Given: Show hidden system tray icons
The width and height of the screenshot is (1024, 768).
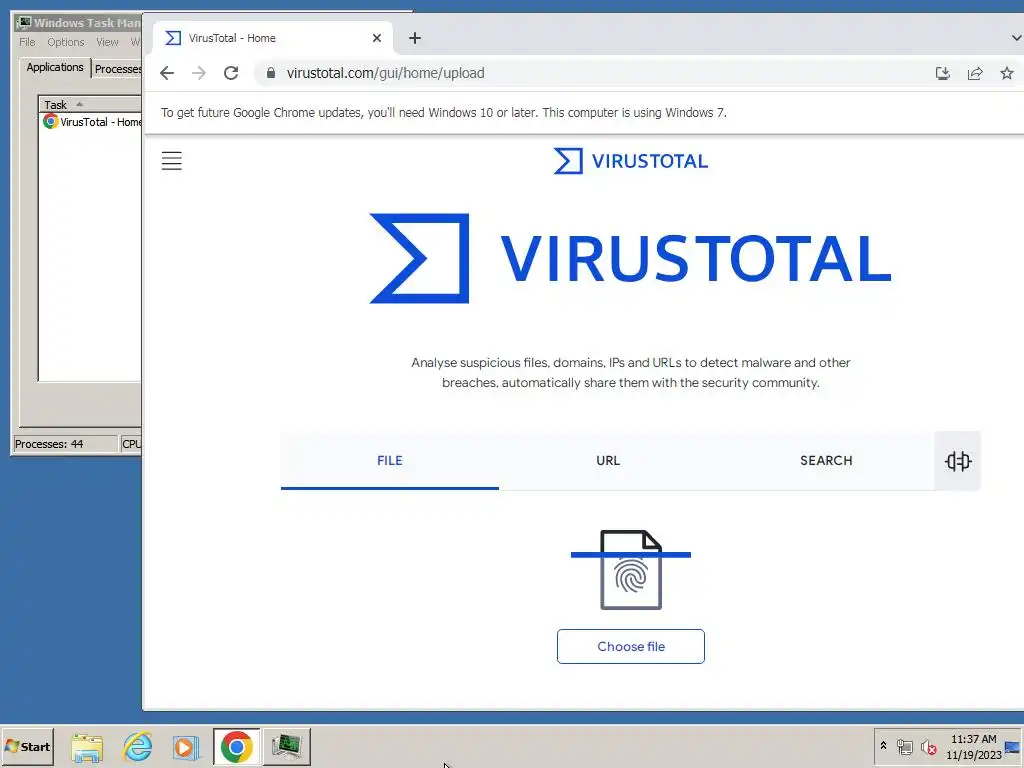Looking at the screenshot, I should pyautogui.click(x=884, y=746).
